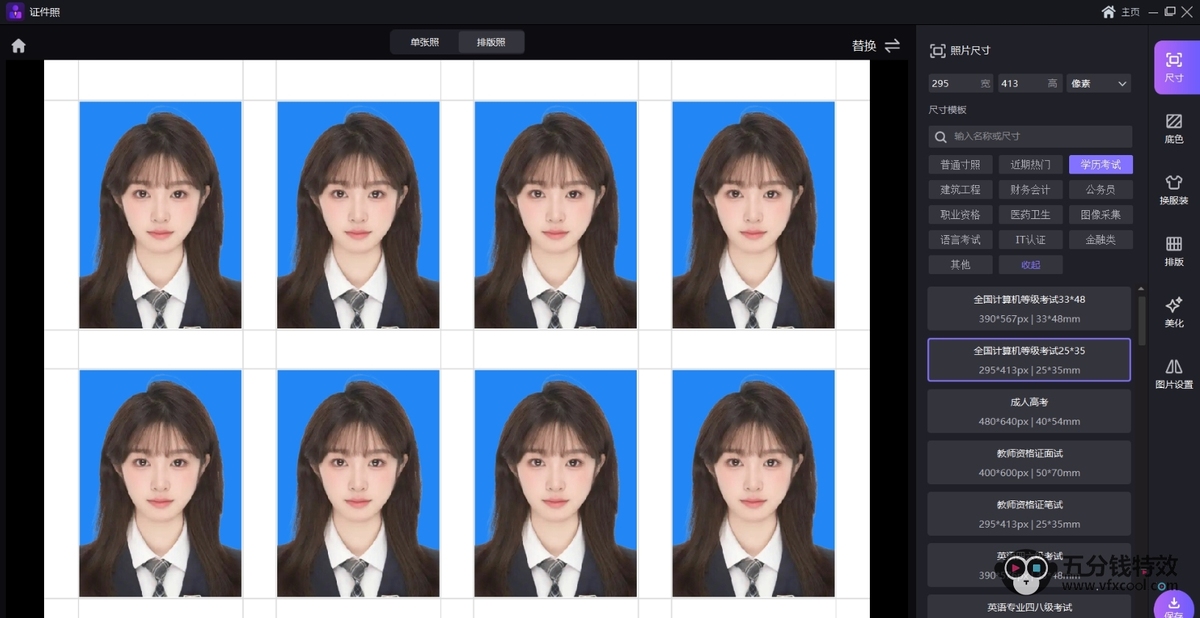Select the 建筑工程 category
Screen dimensions: 1200x618
[960, 189]
